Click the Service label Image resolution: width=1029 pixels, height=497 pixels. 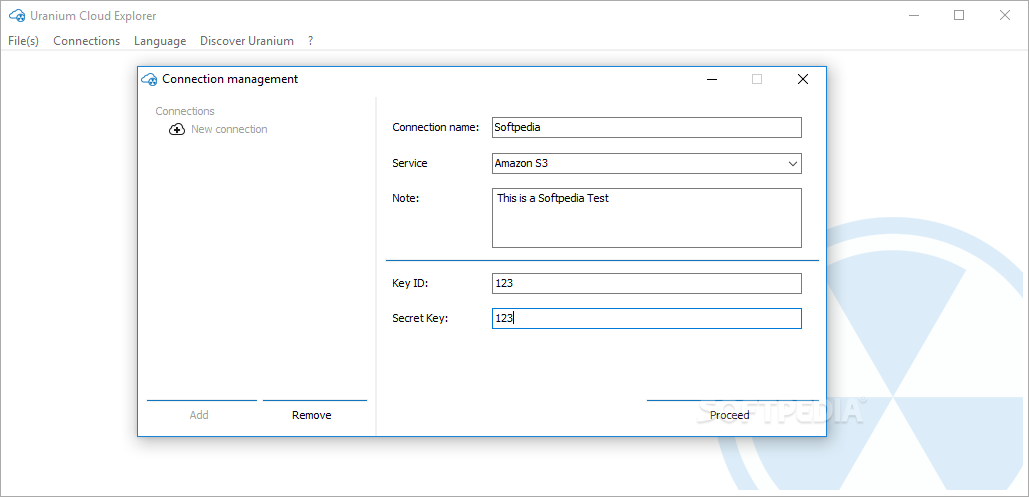click(410, 163)
